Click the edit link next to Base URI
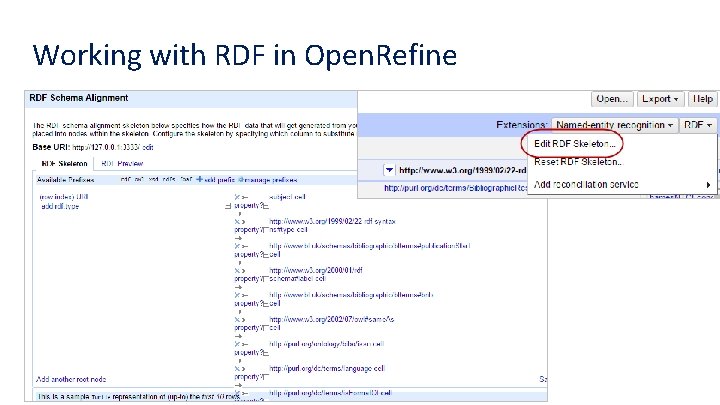 click(x=147, y=147)
